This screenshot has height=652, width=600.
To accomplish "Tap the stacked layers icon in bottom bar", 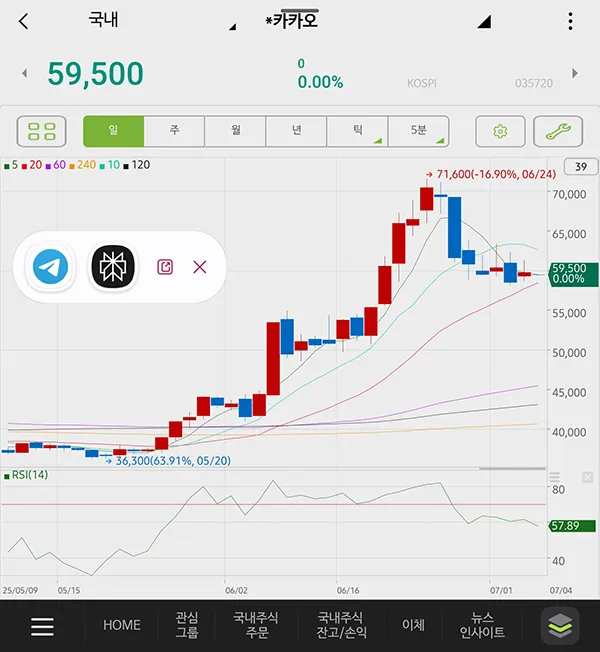I will [560, 625].
